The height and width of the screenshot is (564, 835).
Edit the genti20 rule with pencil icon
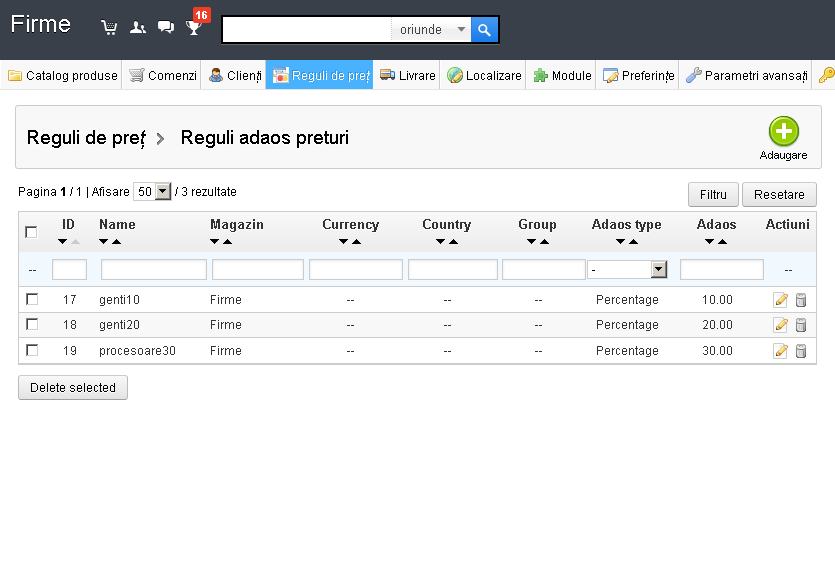coord(781,325)
